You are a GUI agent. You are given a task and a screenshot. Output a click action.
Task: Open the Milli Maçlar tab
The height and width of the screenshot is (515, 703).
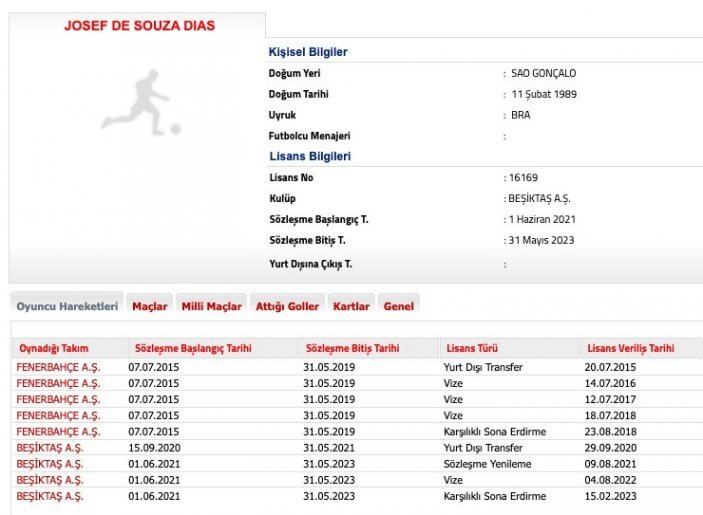click(x=211, y=306)
